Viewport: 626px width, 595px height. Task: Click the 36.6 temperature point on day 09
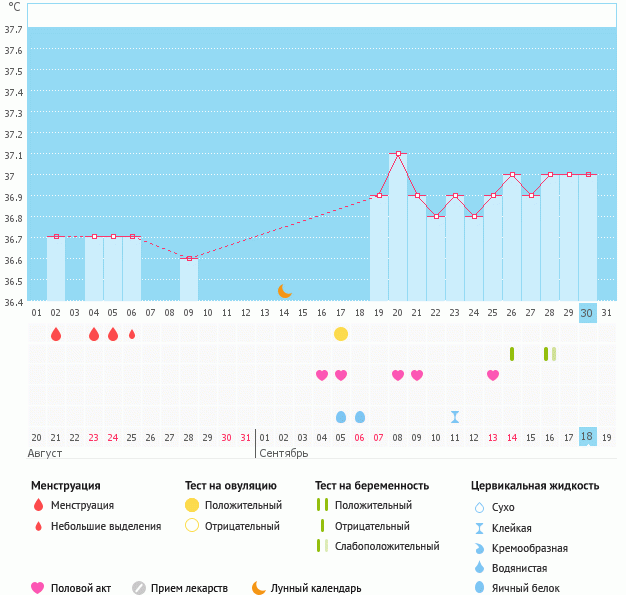(189, 258)
